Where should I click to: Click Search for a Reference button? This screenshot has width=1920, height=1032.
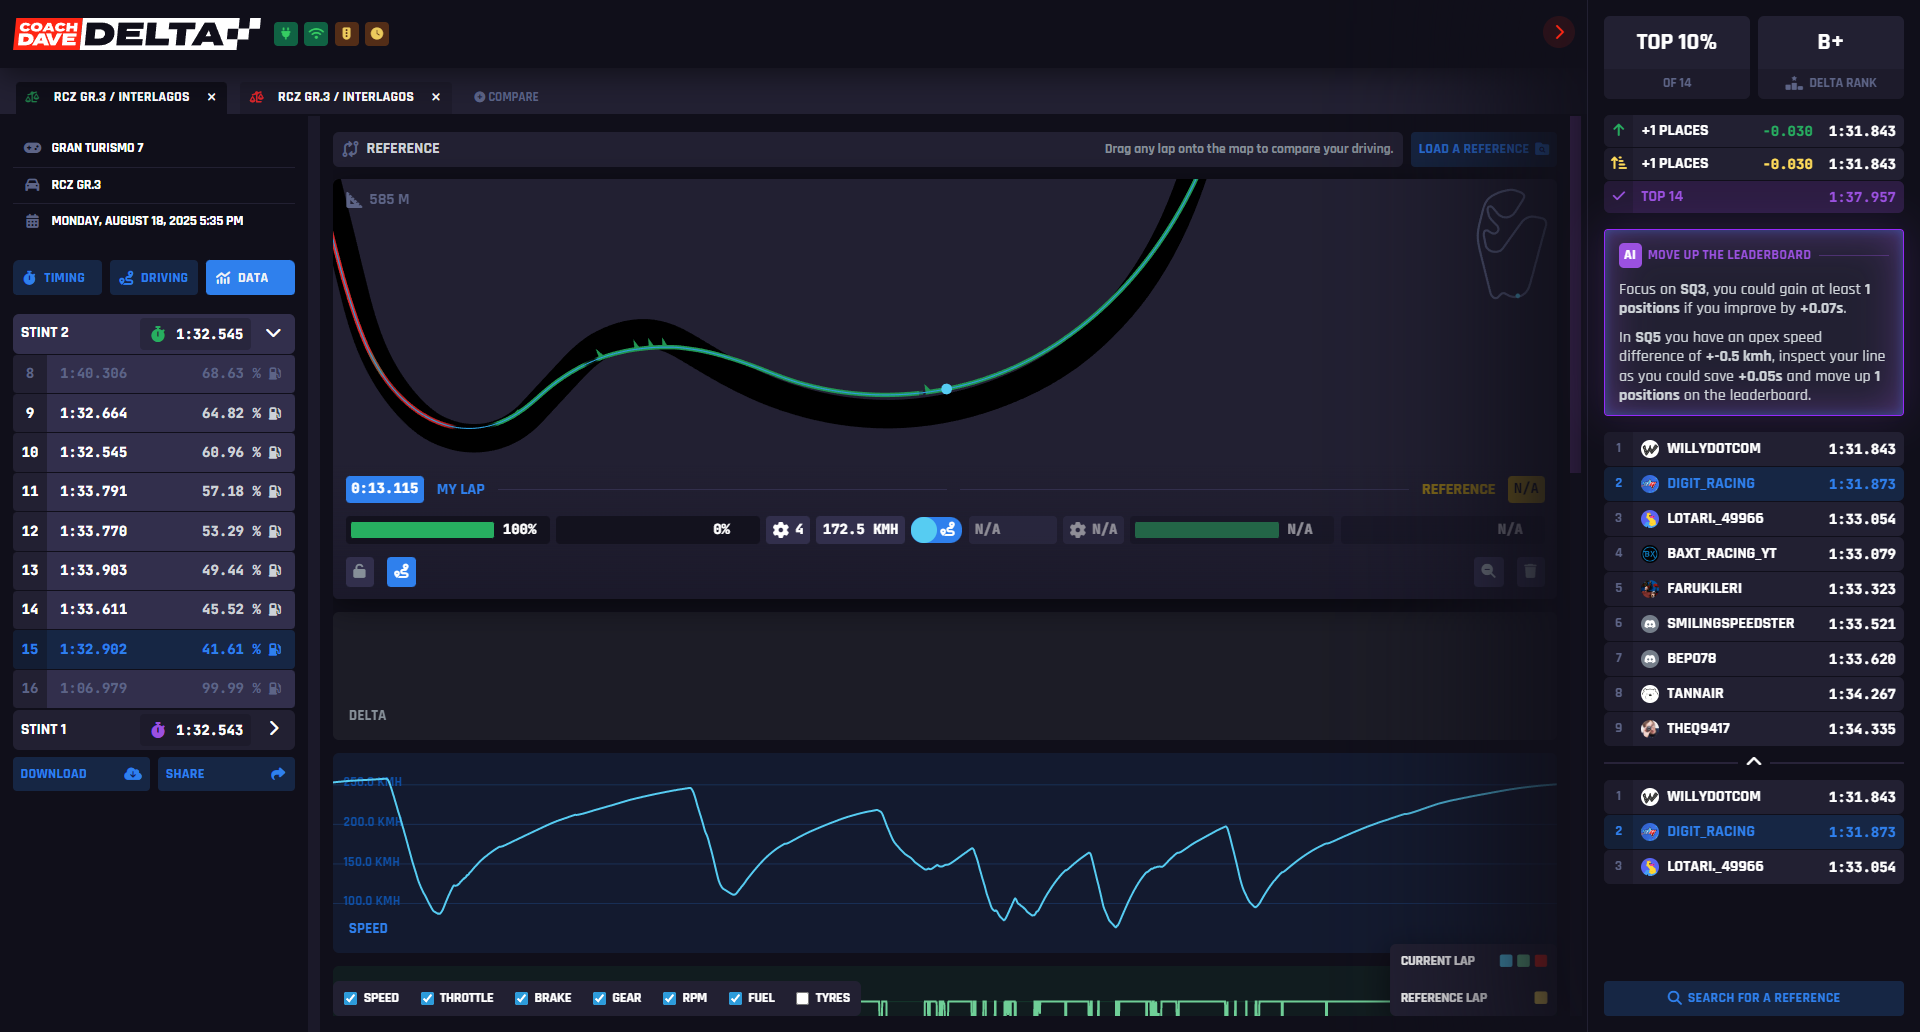click(1753, 998)
